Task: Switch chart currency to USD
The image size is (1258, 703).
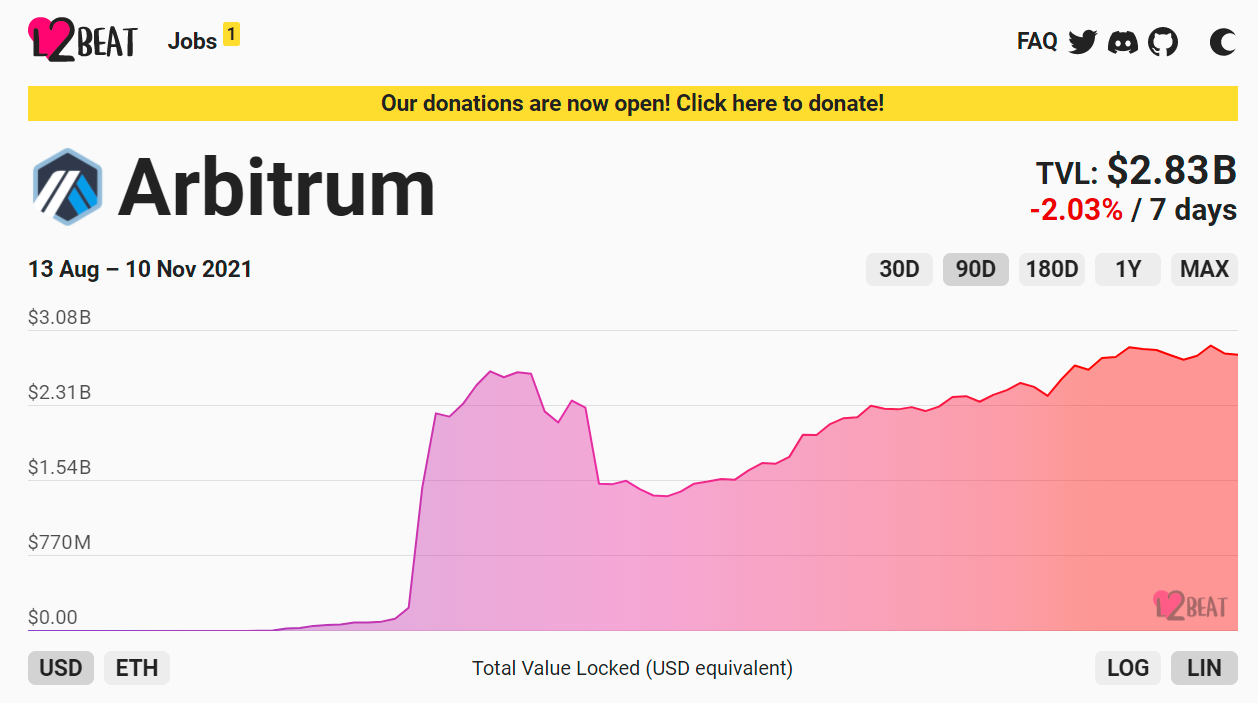Action: (61, 668)
